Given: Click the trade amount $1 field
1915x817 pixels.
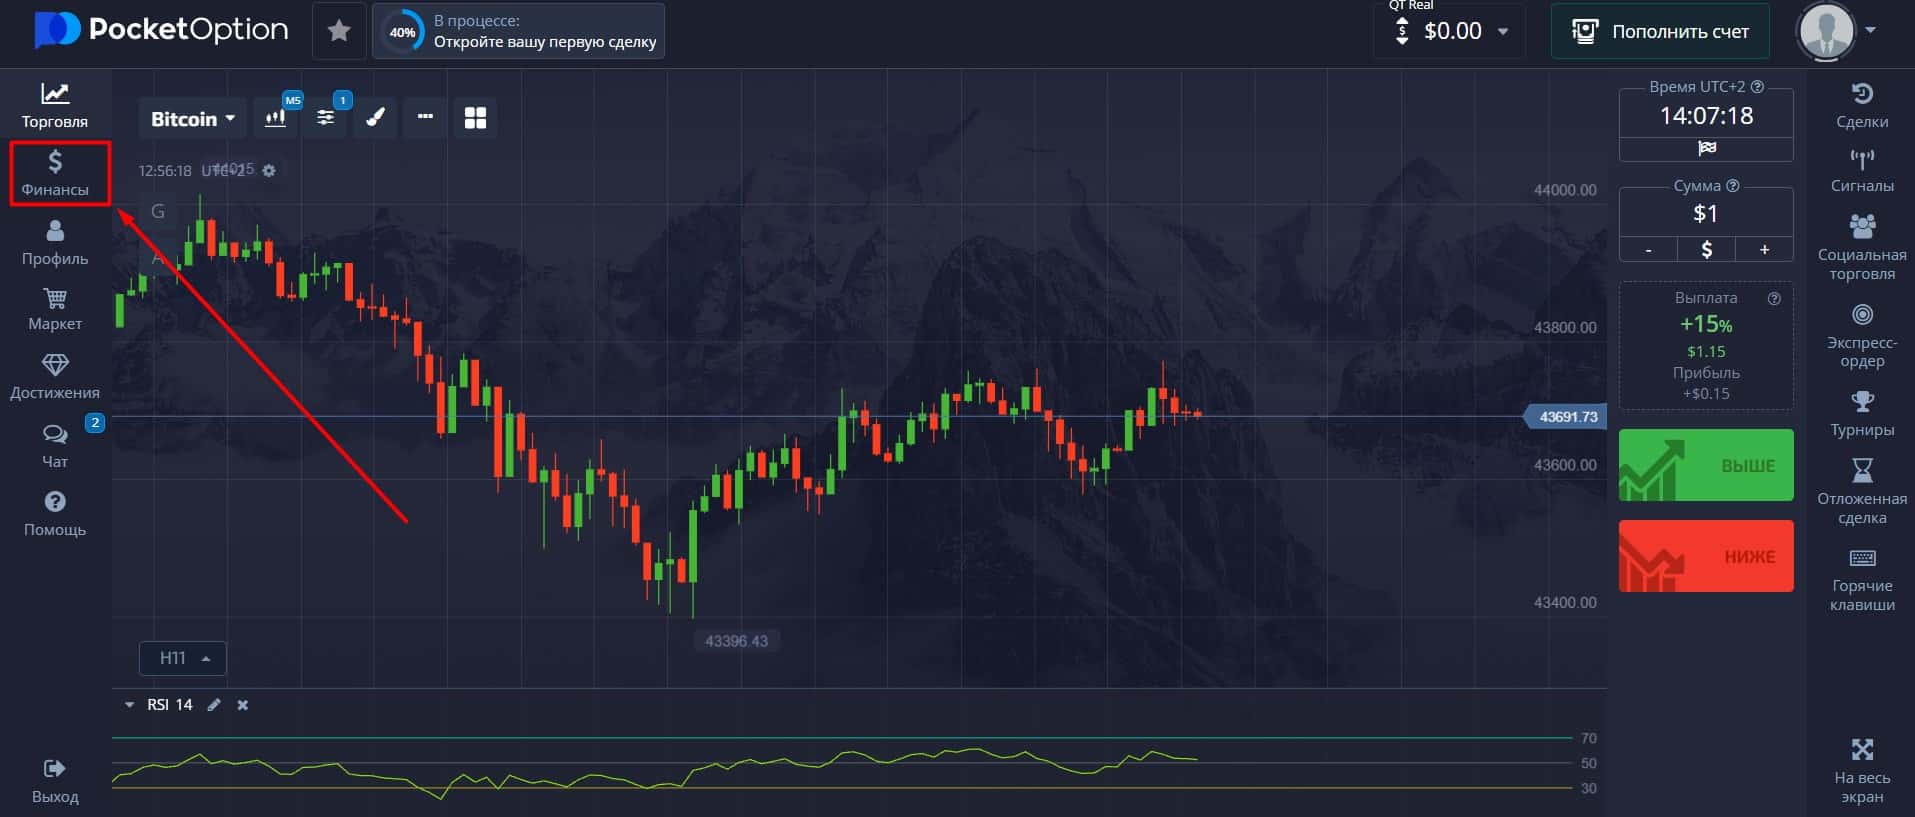Looking at the screenshot, I should pos(1706,213).
